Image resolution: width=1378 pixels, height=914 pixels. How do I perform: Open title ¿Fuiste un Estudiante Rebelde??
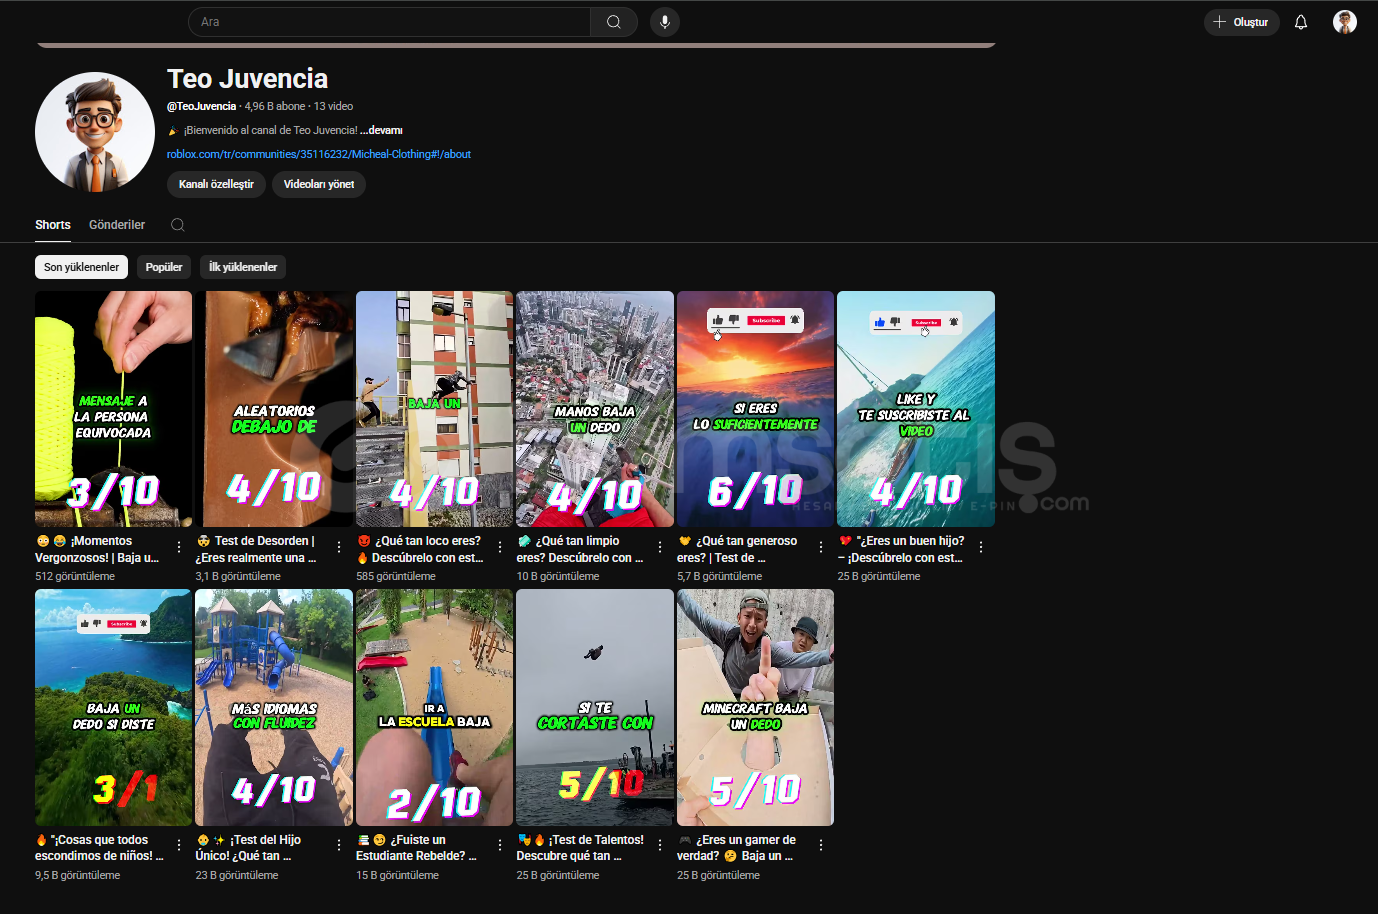[417, 848]
